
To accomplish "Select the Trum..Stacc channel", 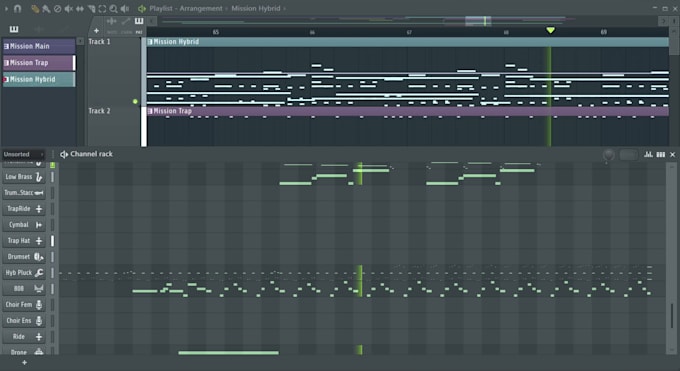I will point(24,193).
